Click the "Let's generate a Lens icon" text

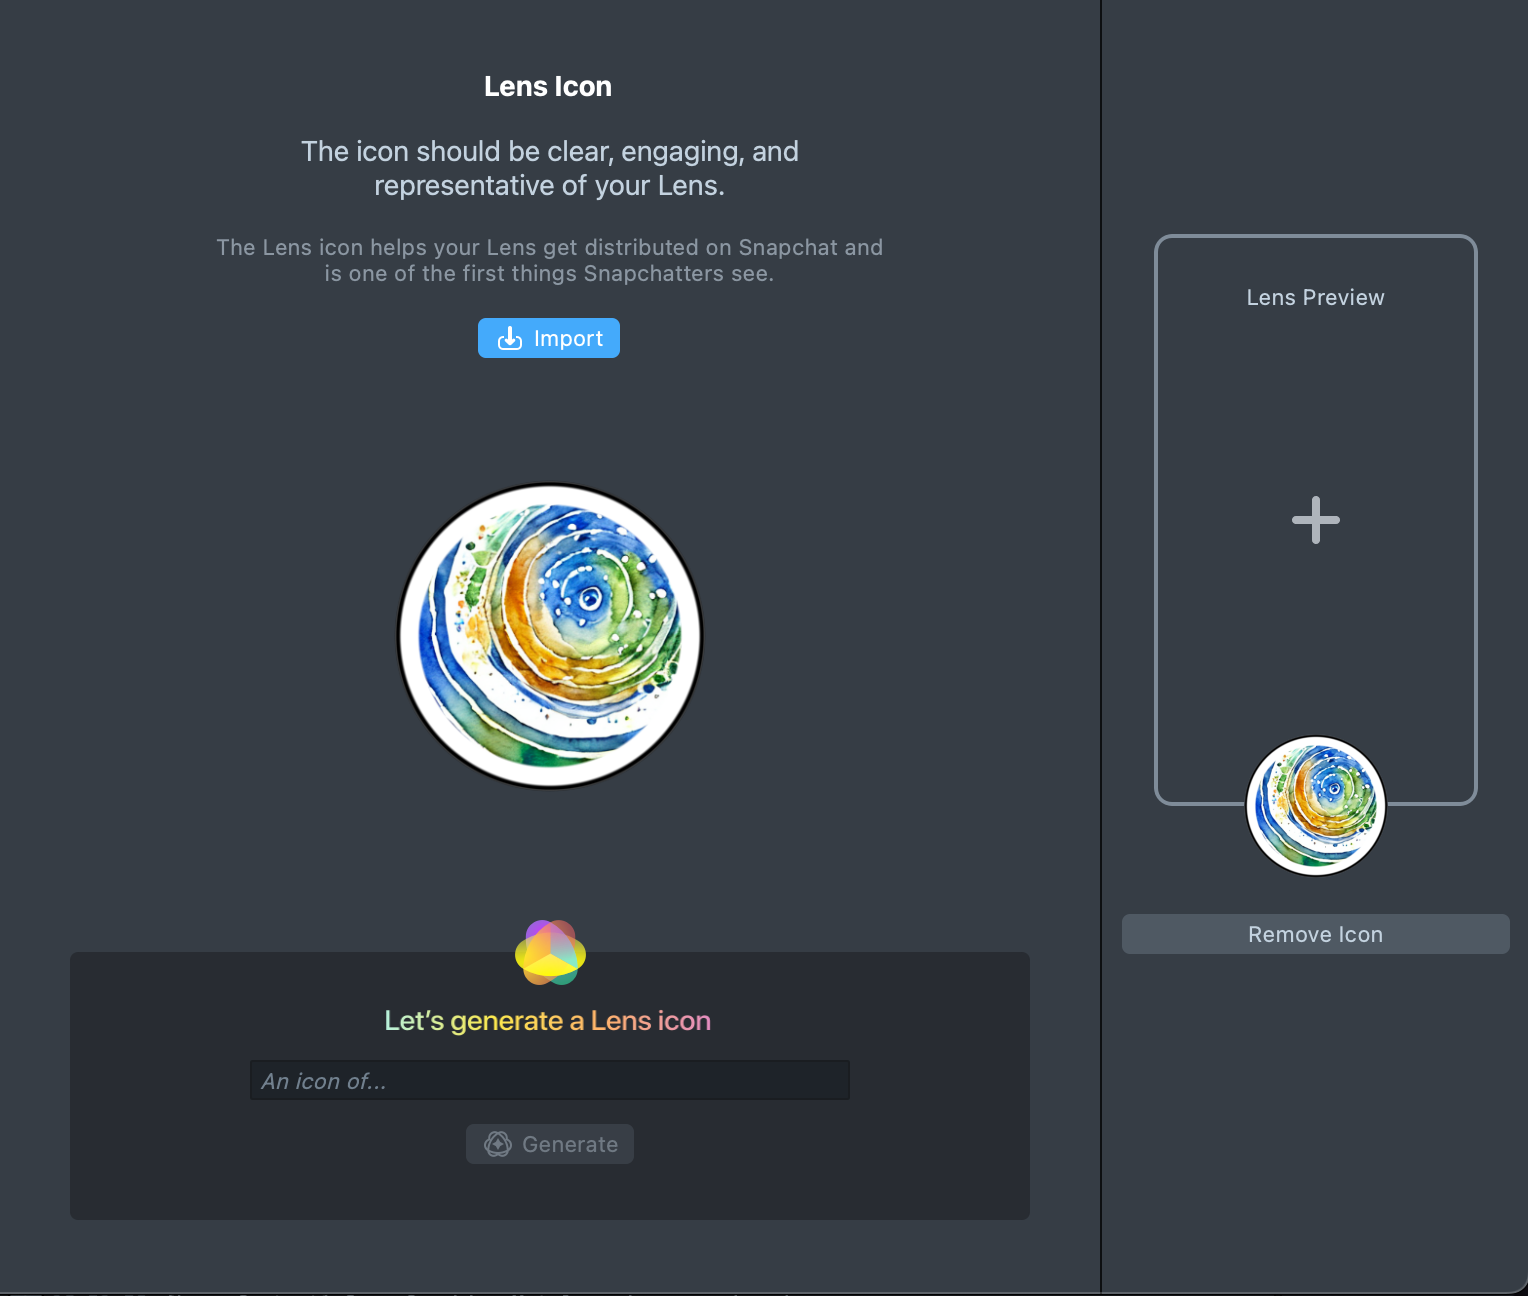coord(548,1021)
